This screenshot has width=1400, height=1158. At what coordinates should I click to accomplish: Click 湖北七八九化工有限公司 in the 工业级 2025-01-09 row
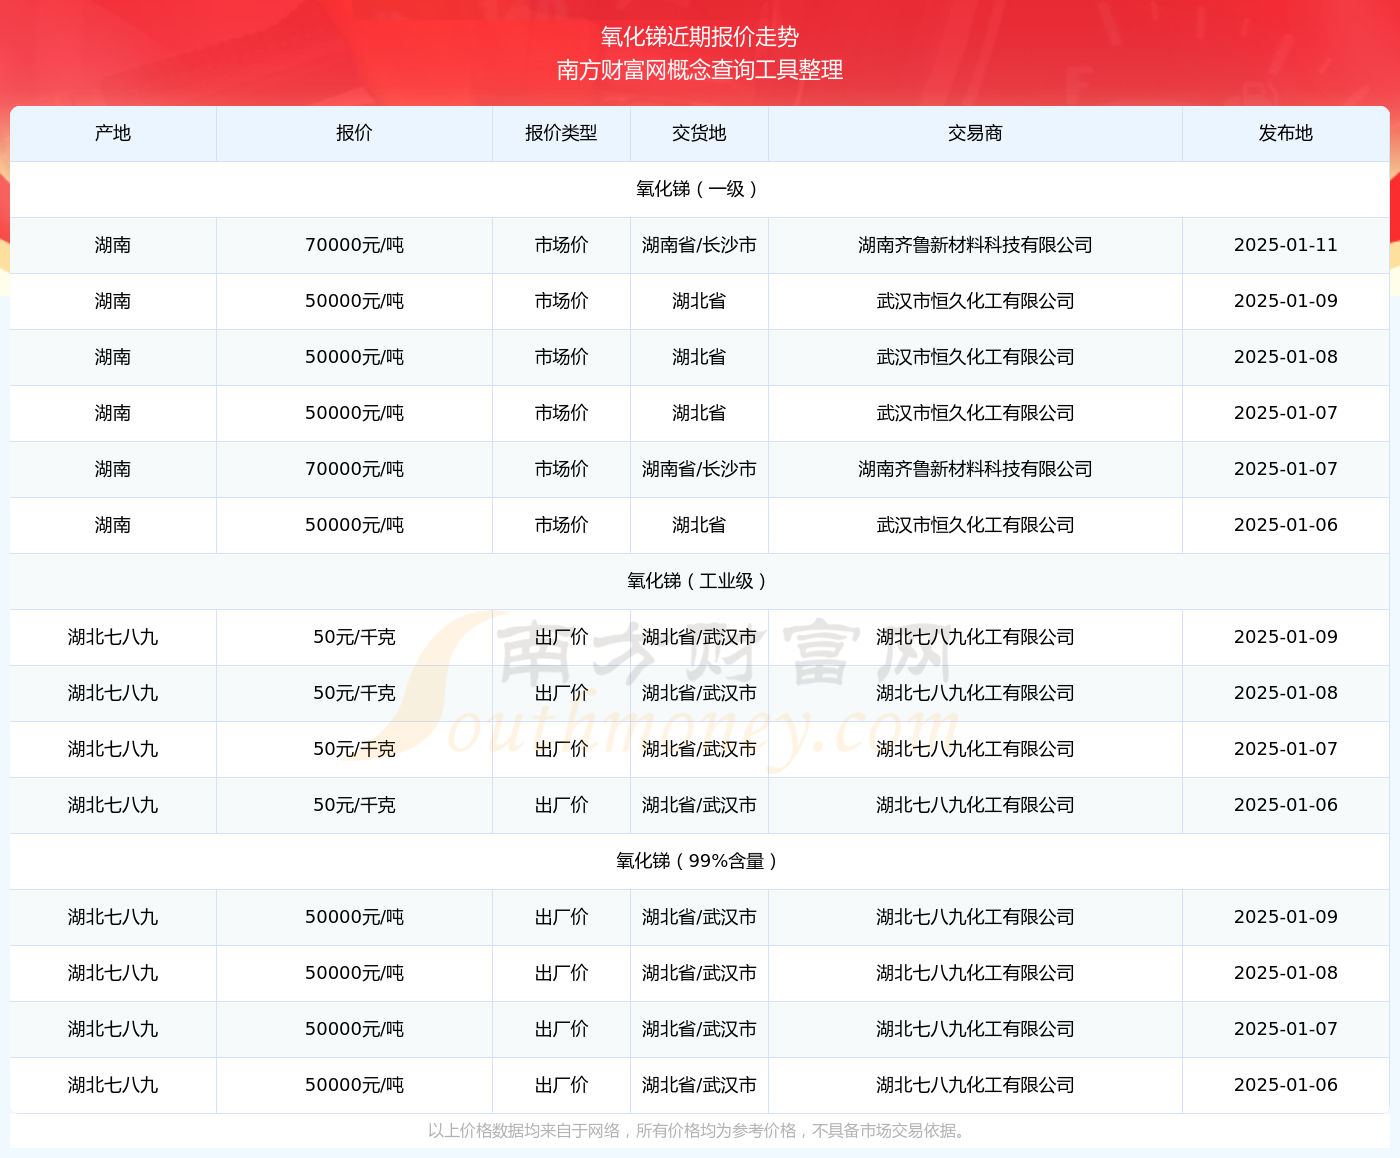pyautogui.click(x=975, y=637)
